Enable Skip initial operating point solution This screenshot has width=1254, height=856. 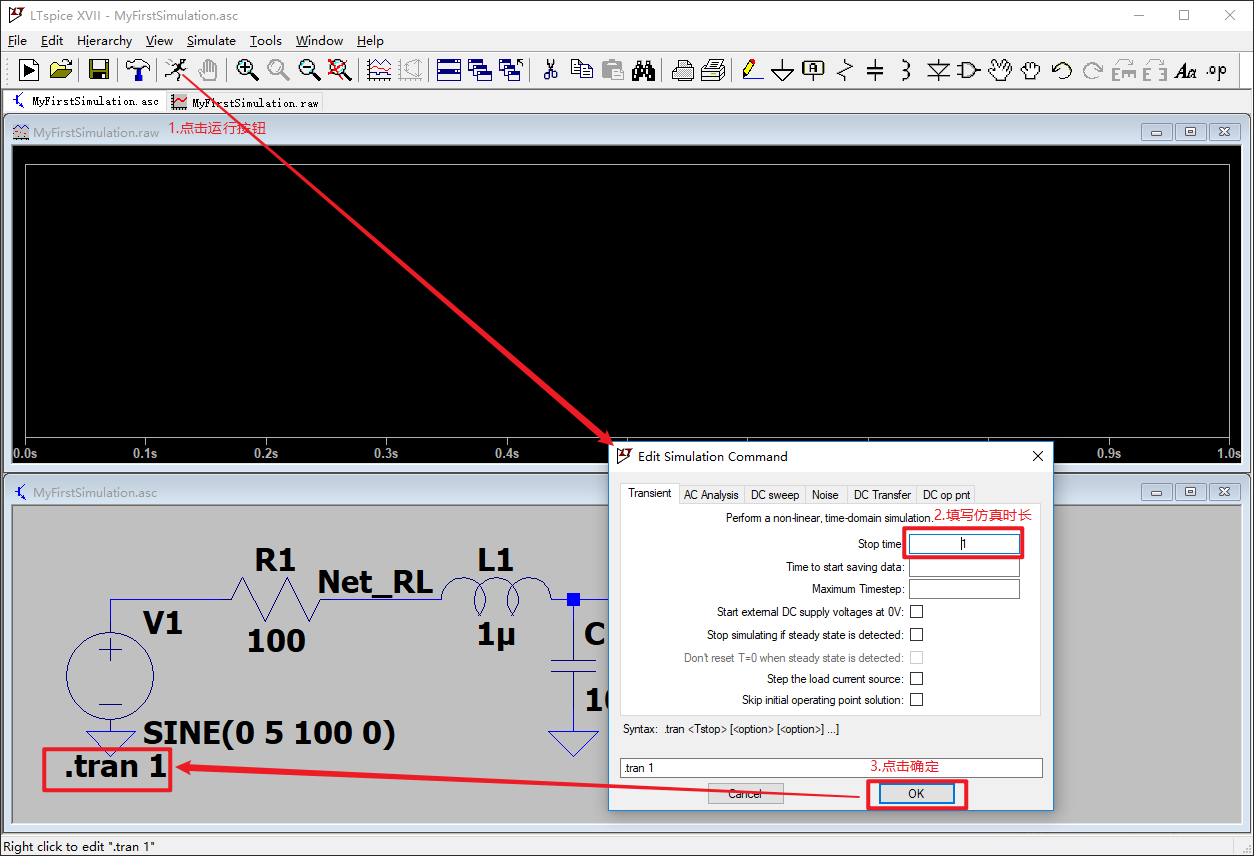pos(917,699)
